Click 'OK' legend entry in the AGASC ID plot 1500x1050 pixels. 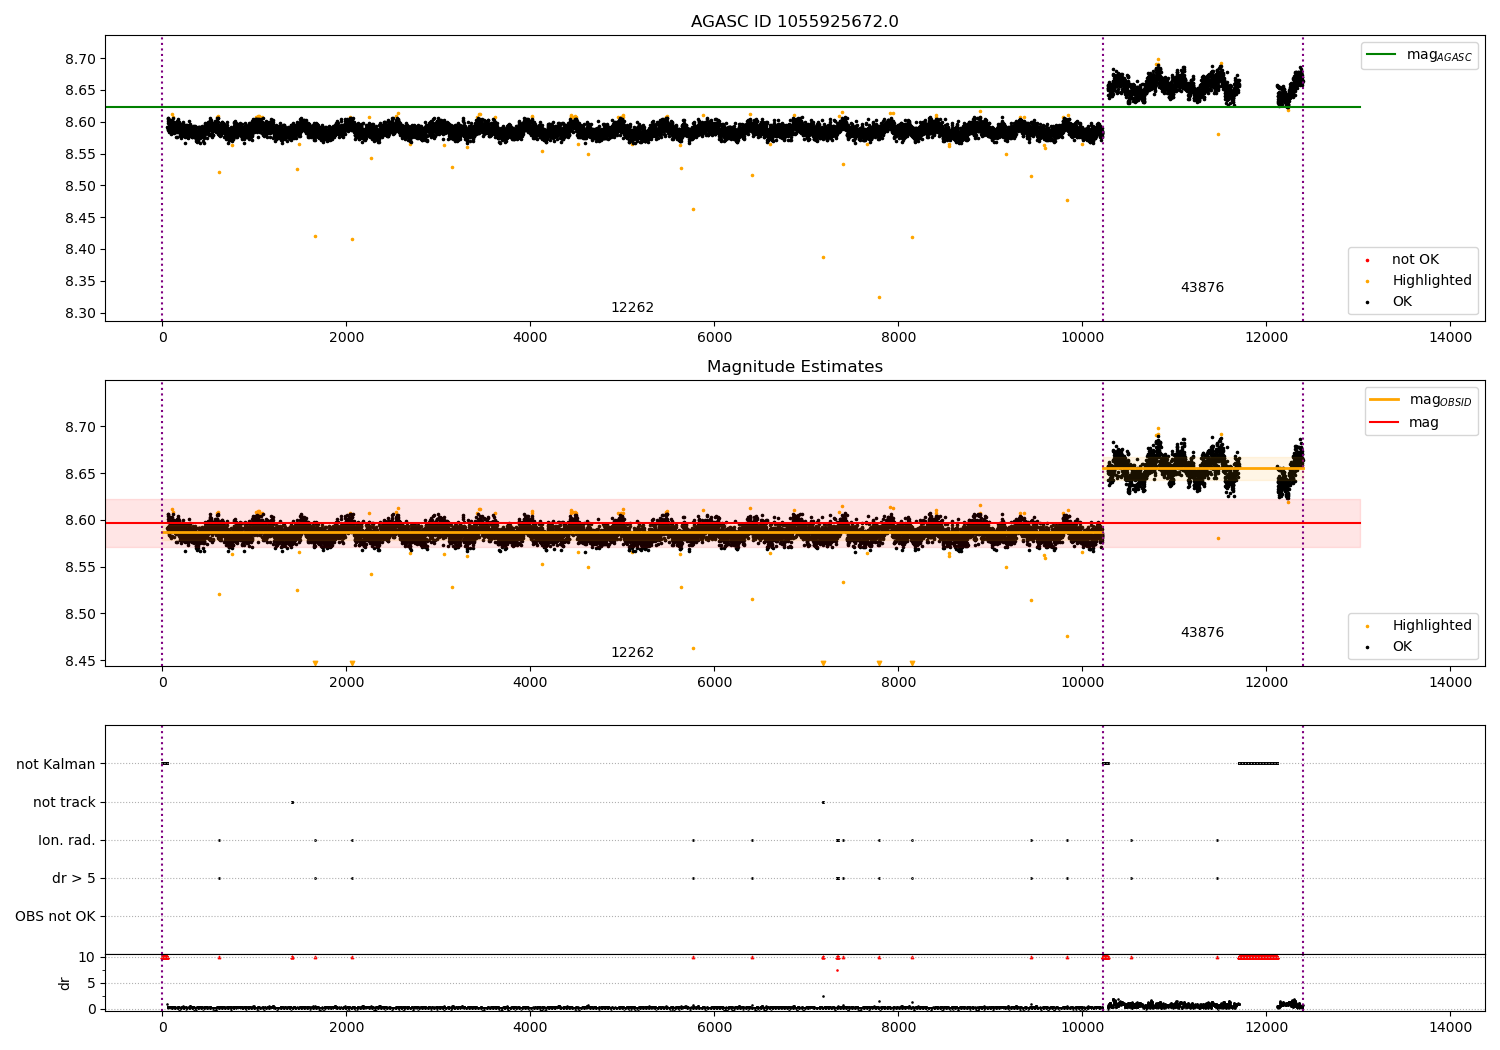coord(1402,302)
